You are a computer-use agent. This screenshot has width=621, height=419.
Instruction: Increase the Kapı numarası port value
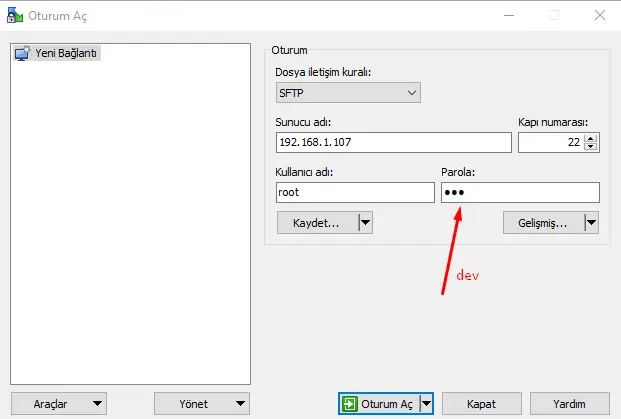click(x=591, y=138)
